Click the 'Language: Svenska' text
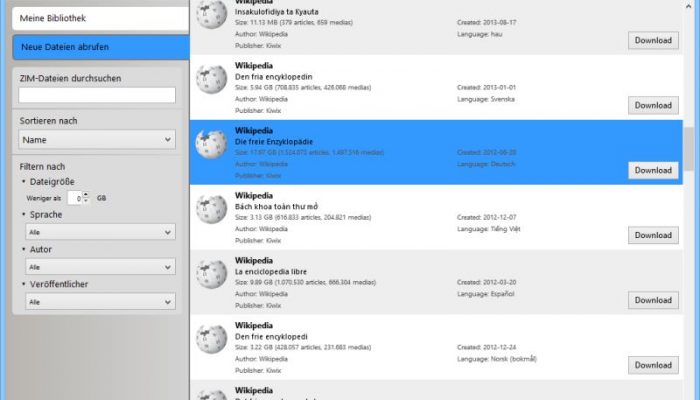 [x=486, y=99]
